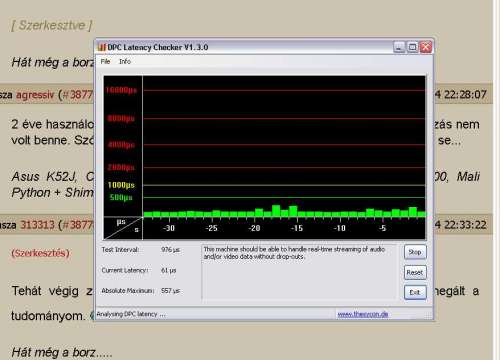Image resolution: width=500 pixels, height=360 pixels.
Task: Click the -5 seconds axis label
Action: (x=383, y=228)
